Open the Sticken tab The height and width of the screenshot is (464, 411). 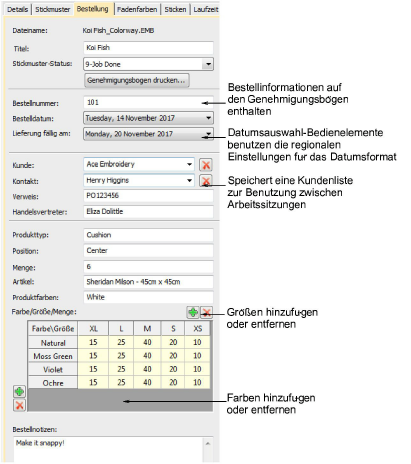pyautogui.click(x=175, y=9)
